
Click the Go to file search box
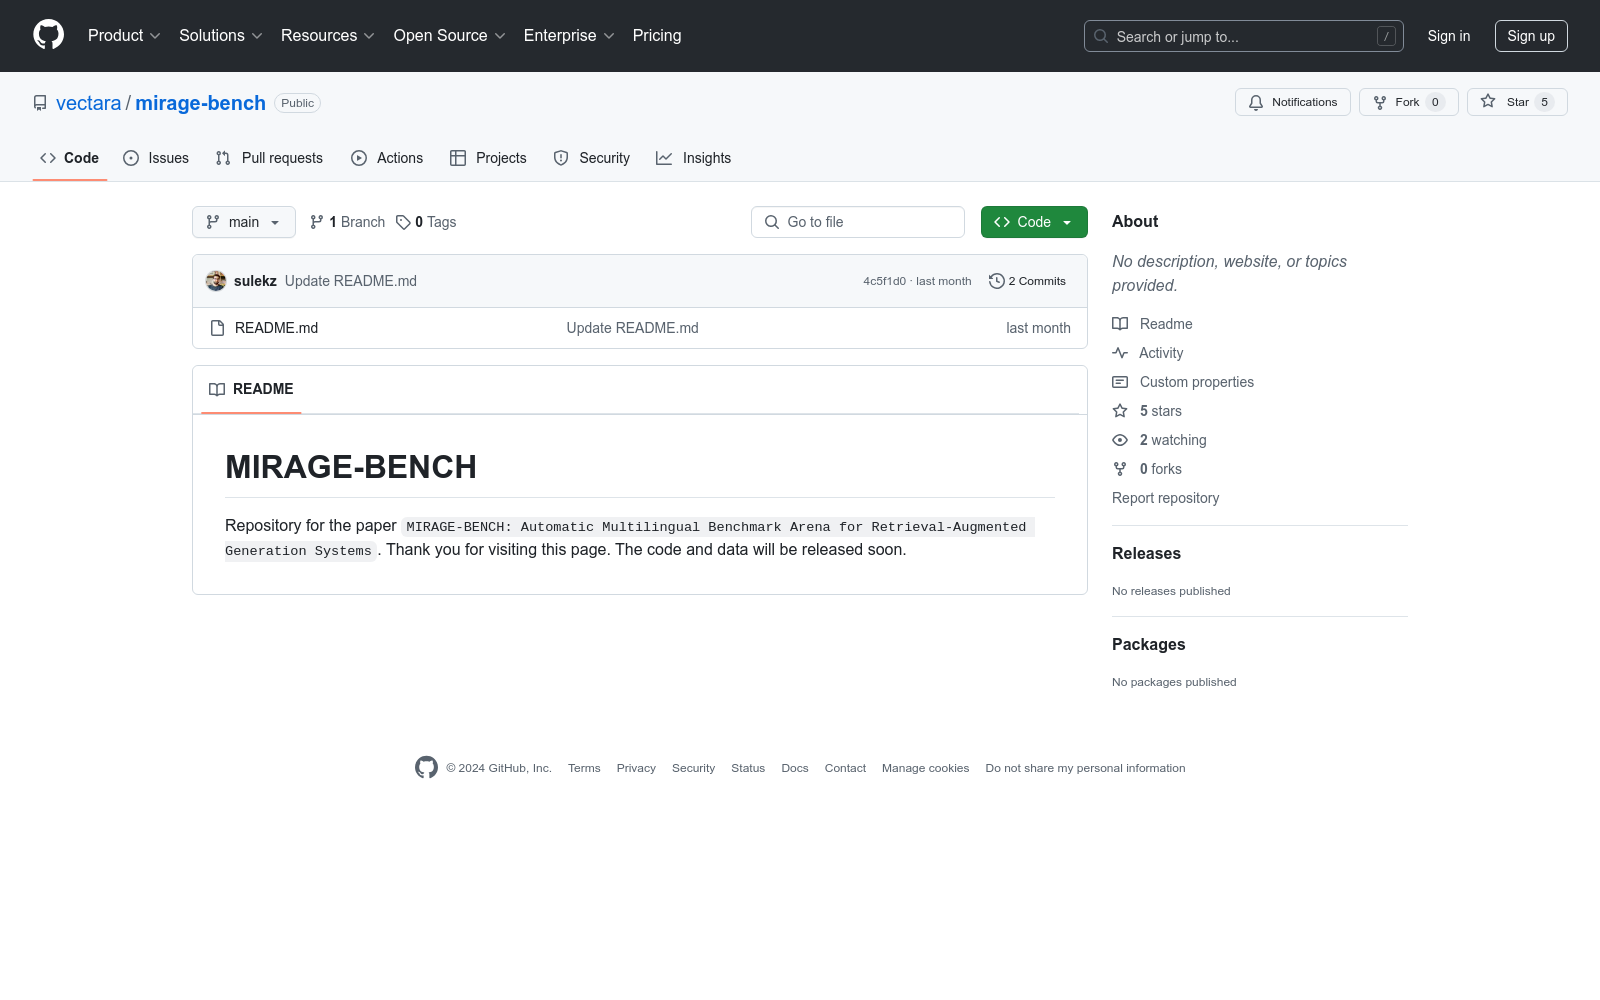[858, 222]
